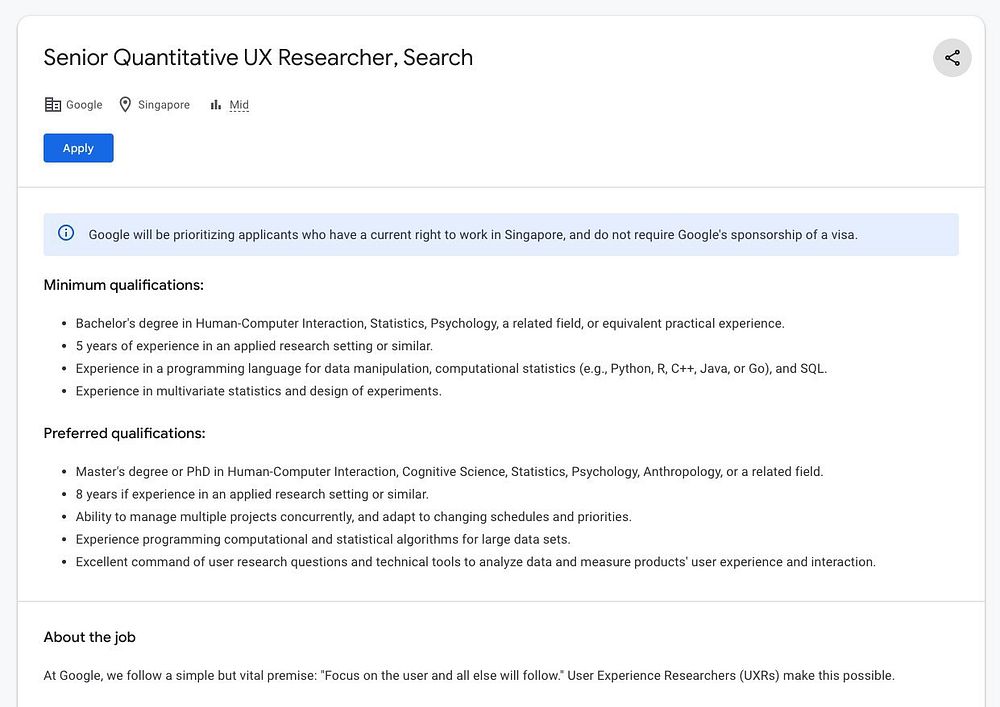Click the "5 years of experience" bullet
Viewport: 1000px width, 707px height.
pyautogui.click(x=254, y=346)
